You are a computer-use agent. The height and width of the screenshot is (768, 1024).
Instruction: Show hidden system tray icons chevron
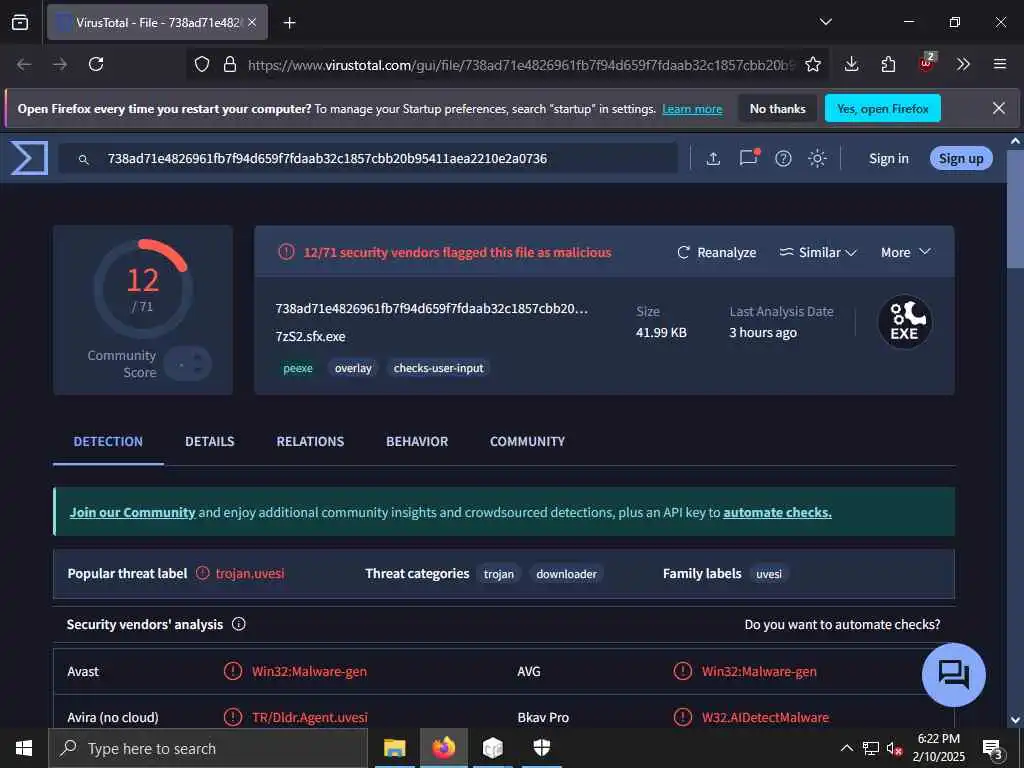point(846,748)
